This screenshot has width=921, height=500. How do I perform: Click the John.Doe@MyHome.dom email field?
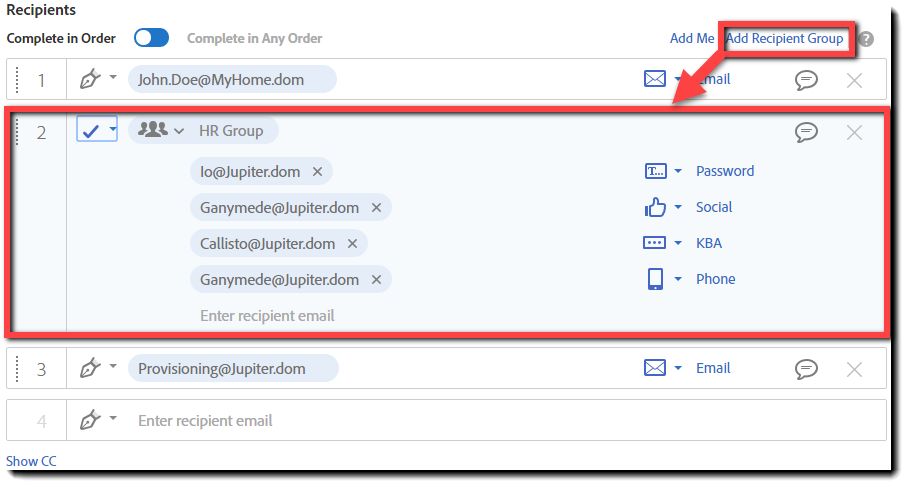(232, 79)
